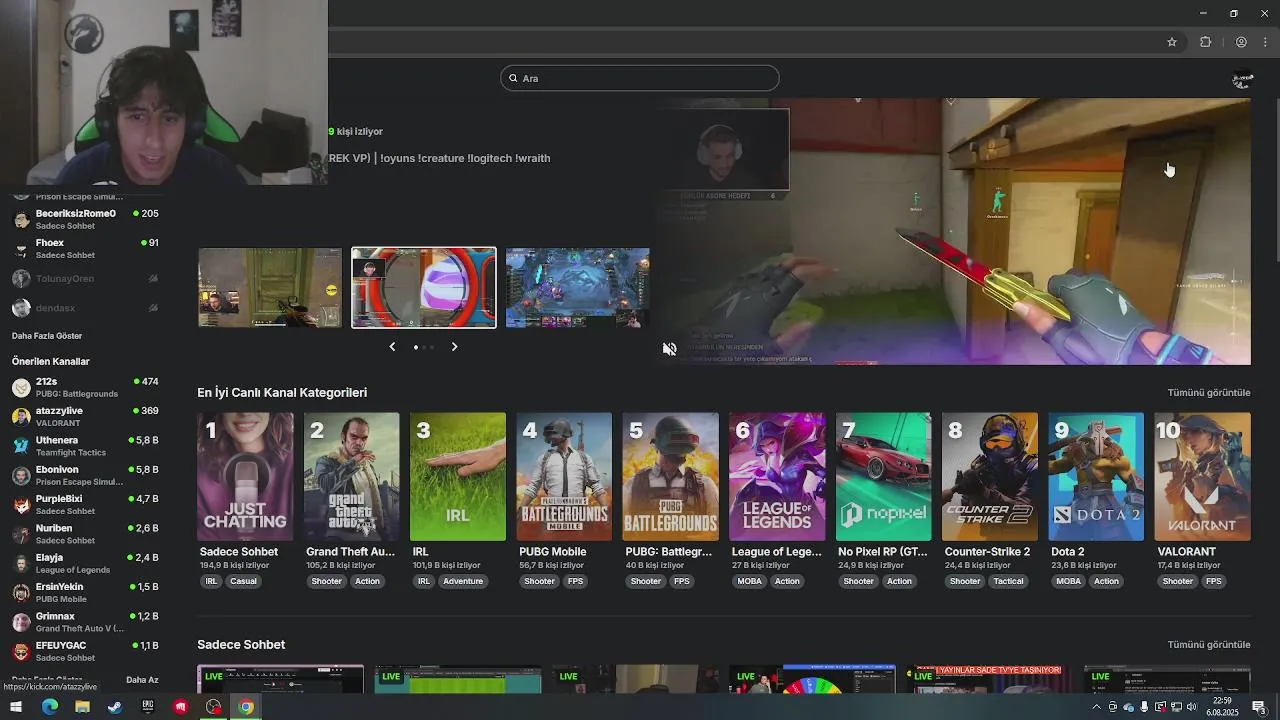Open Nuriben channel avatar
This screenshot has height=720, width=1280.
tap(21, 534)
